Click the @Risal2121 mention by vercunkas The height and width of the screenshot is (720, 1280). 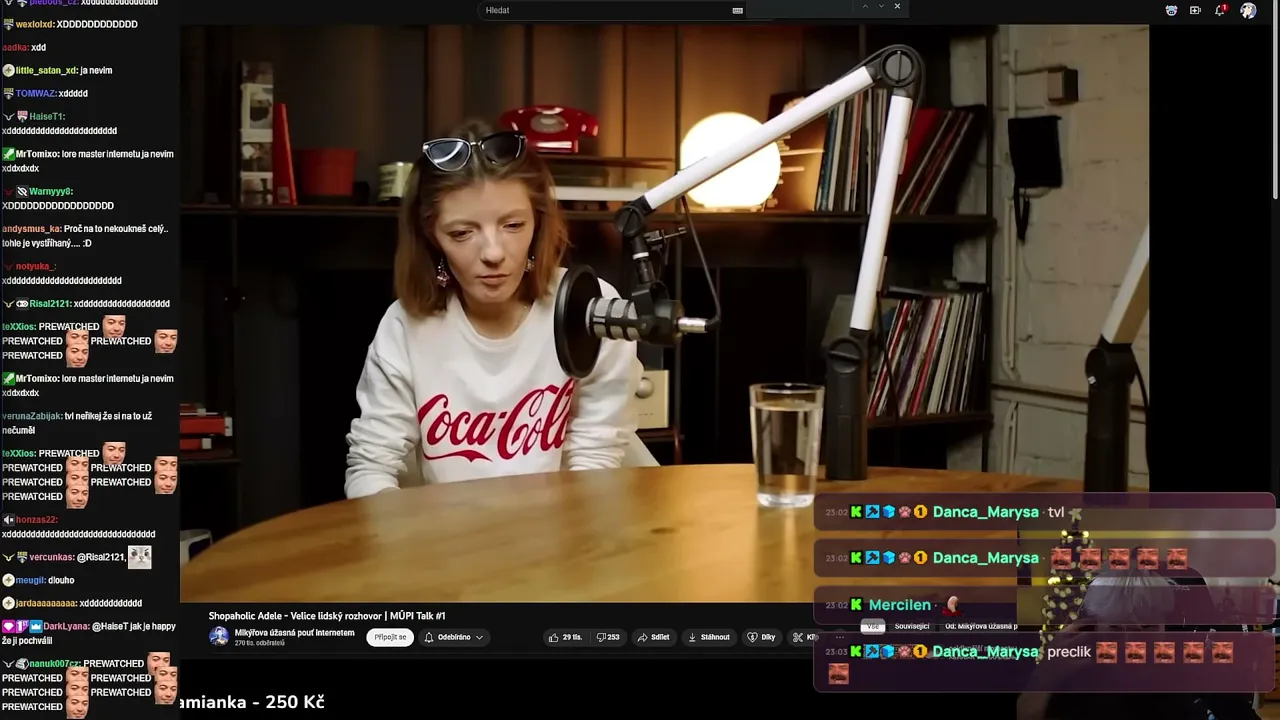click(x=101, y=557)
